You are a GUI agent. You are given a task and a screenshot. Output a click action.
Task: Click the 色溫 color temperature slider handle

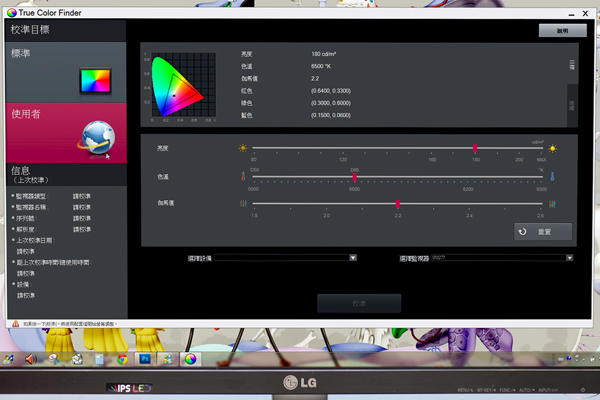[355, 177]
